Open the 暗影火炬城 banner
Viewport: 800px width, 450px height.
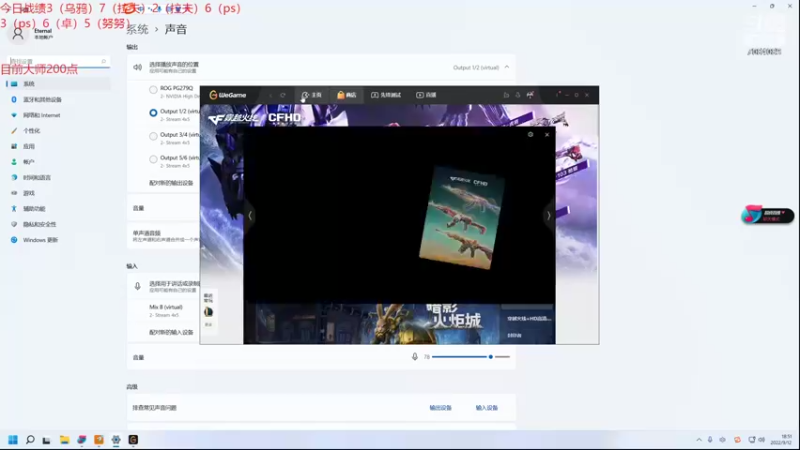tap(399, 323)
